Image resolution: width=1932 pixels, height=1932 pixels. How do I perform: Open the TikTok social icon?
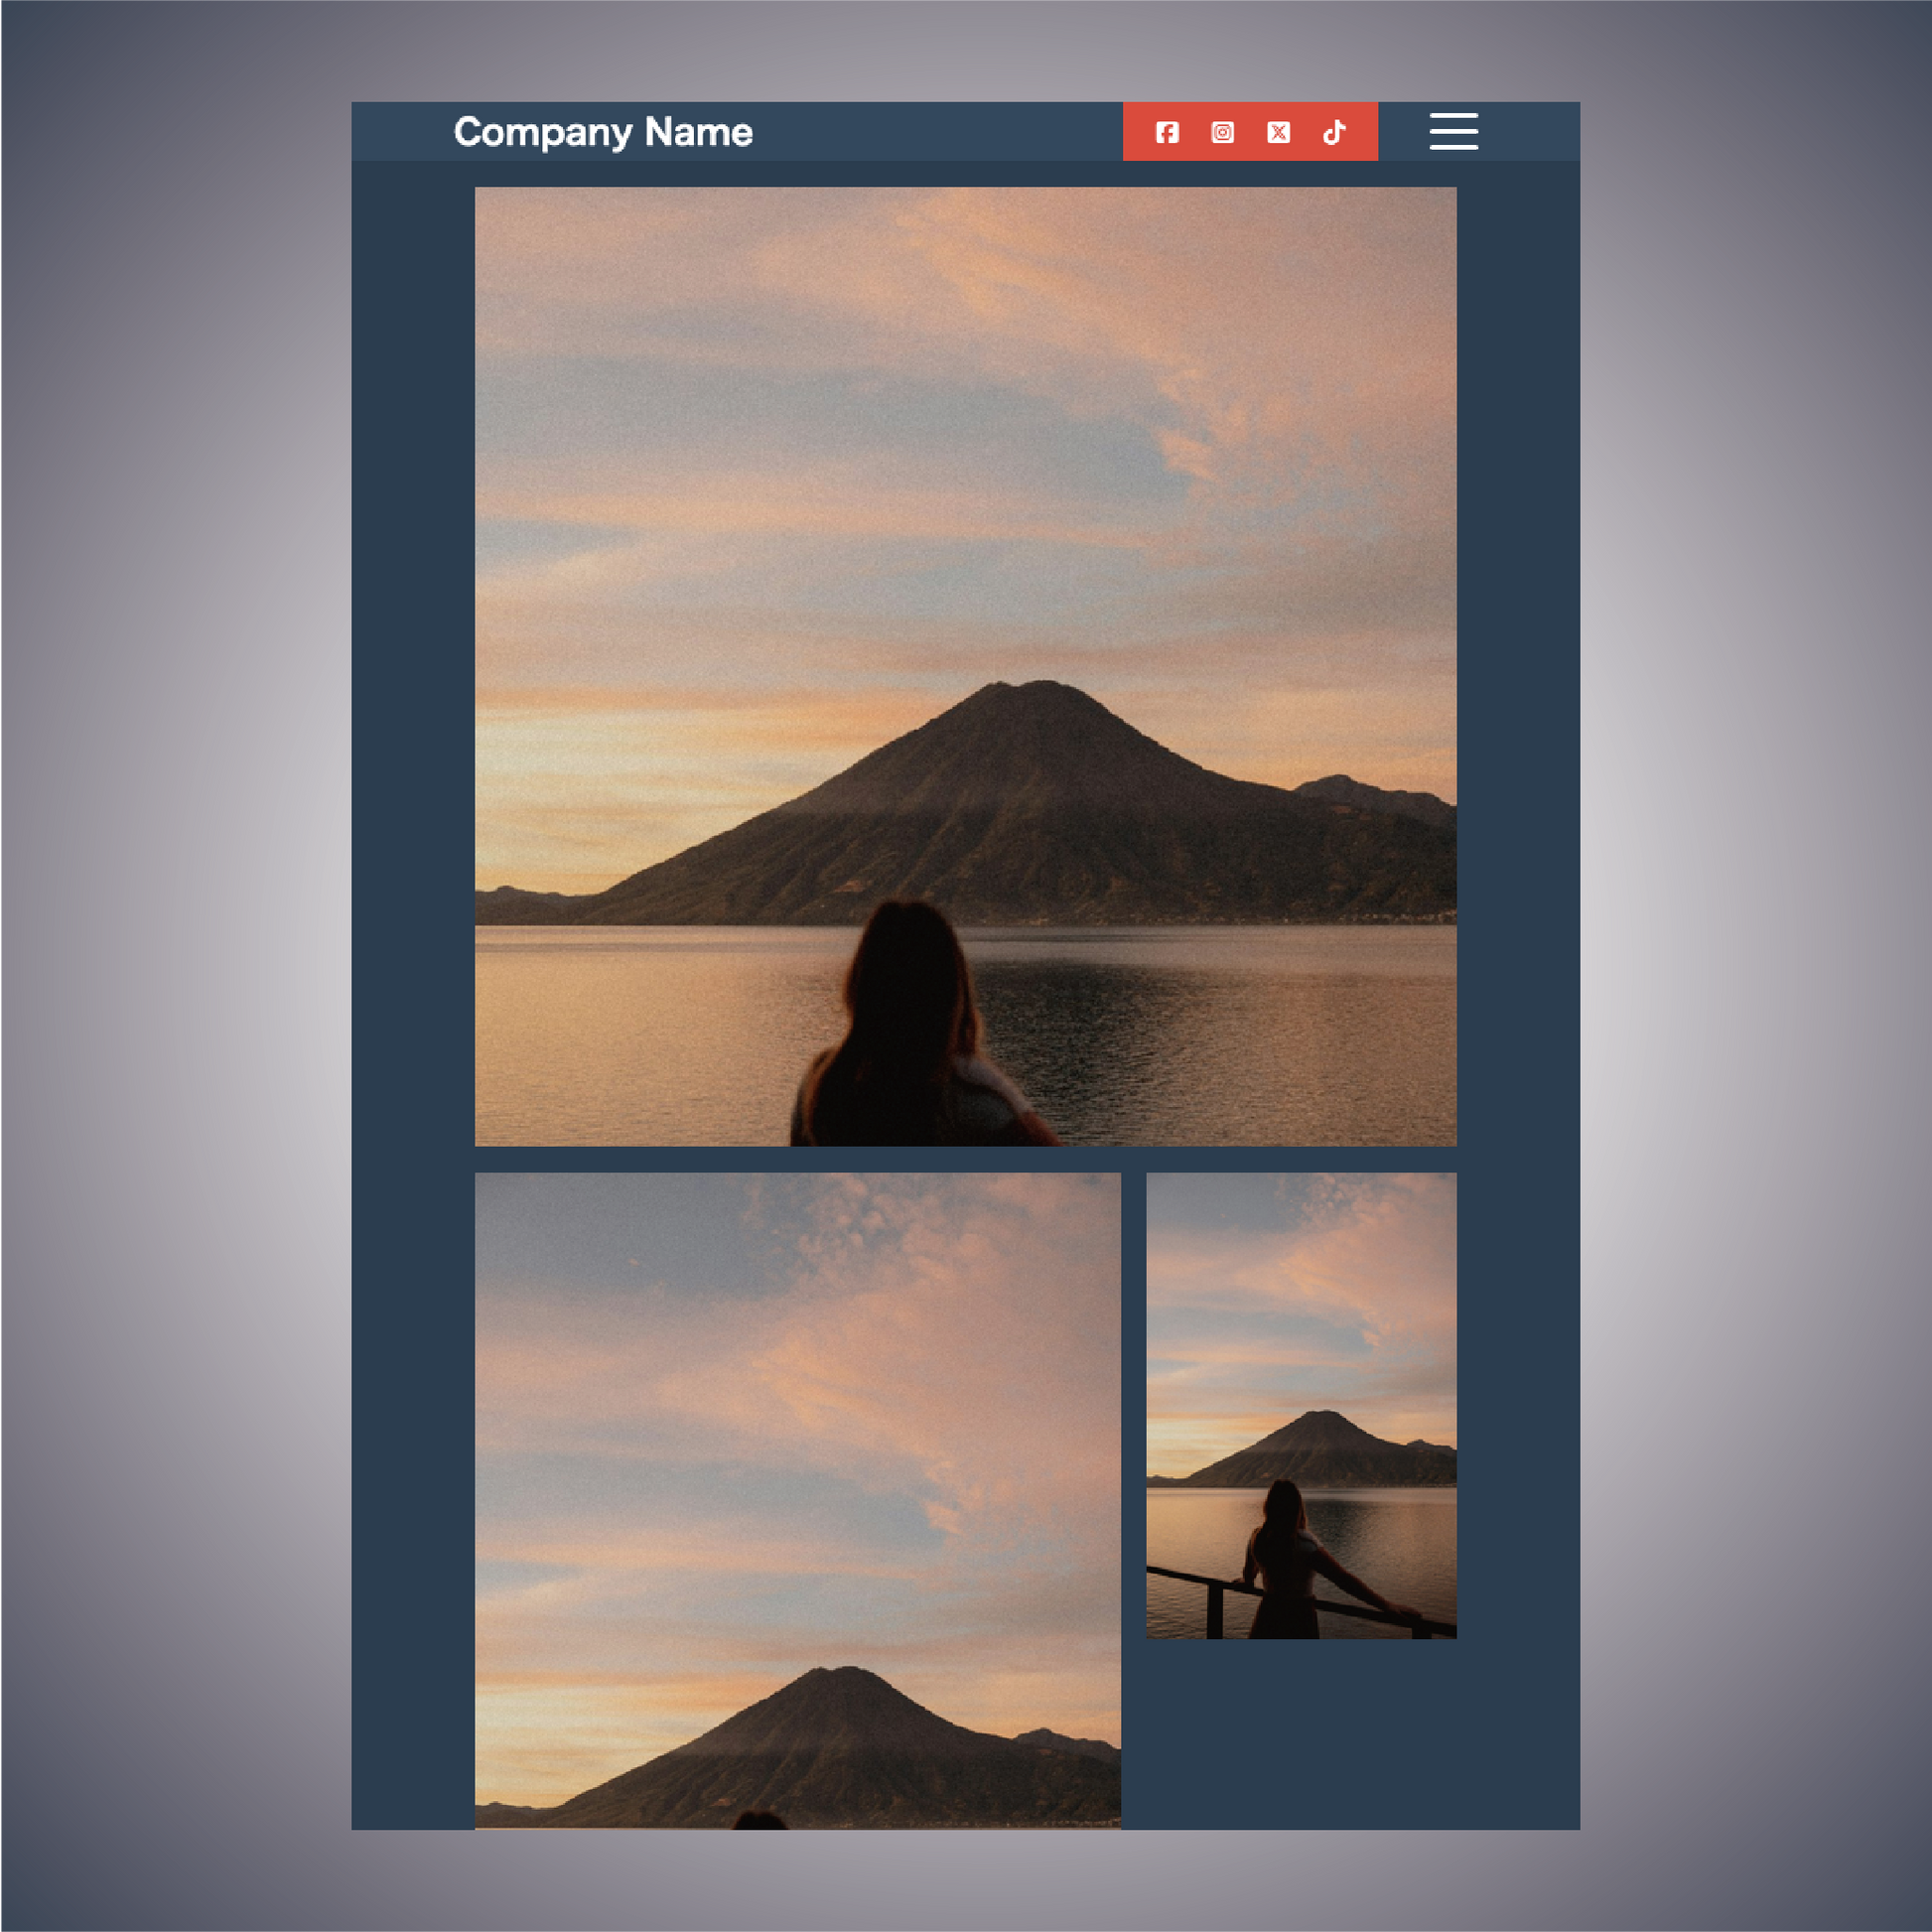coord(1334,132)
